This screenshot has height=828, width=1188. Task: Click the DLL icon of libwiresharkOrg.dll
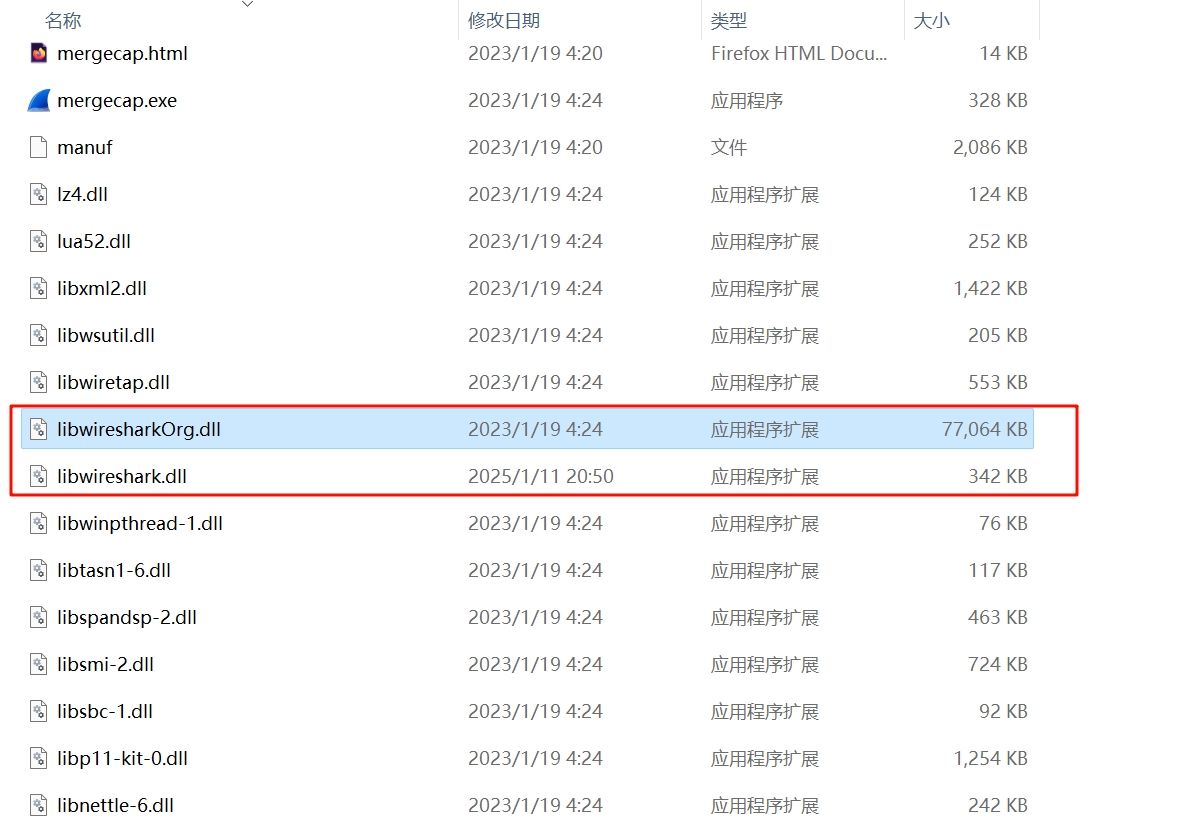39,429
